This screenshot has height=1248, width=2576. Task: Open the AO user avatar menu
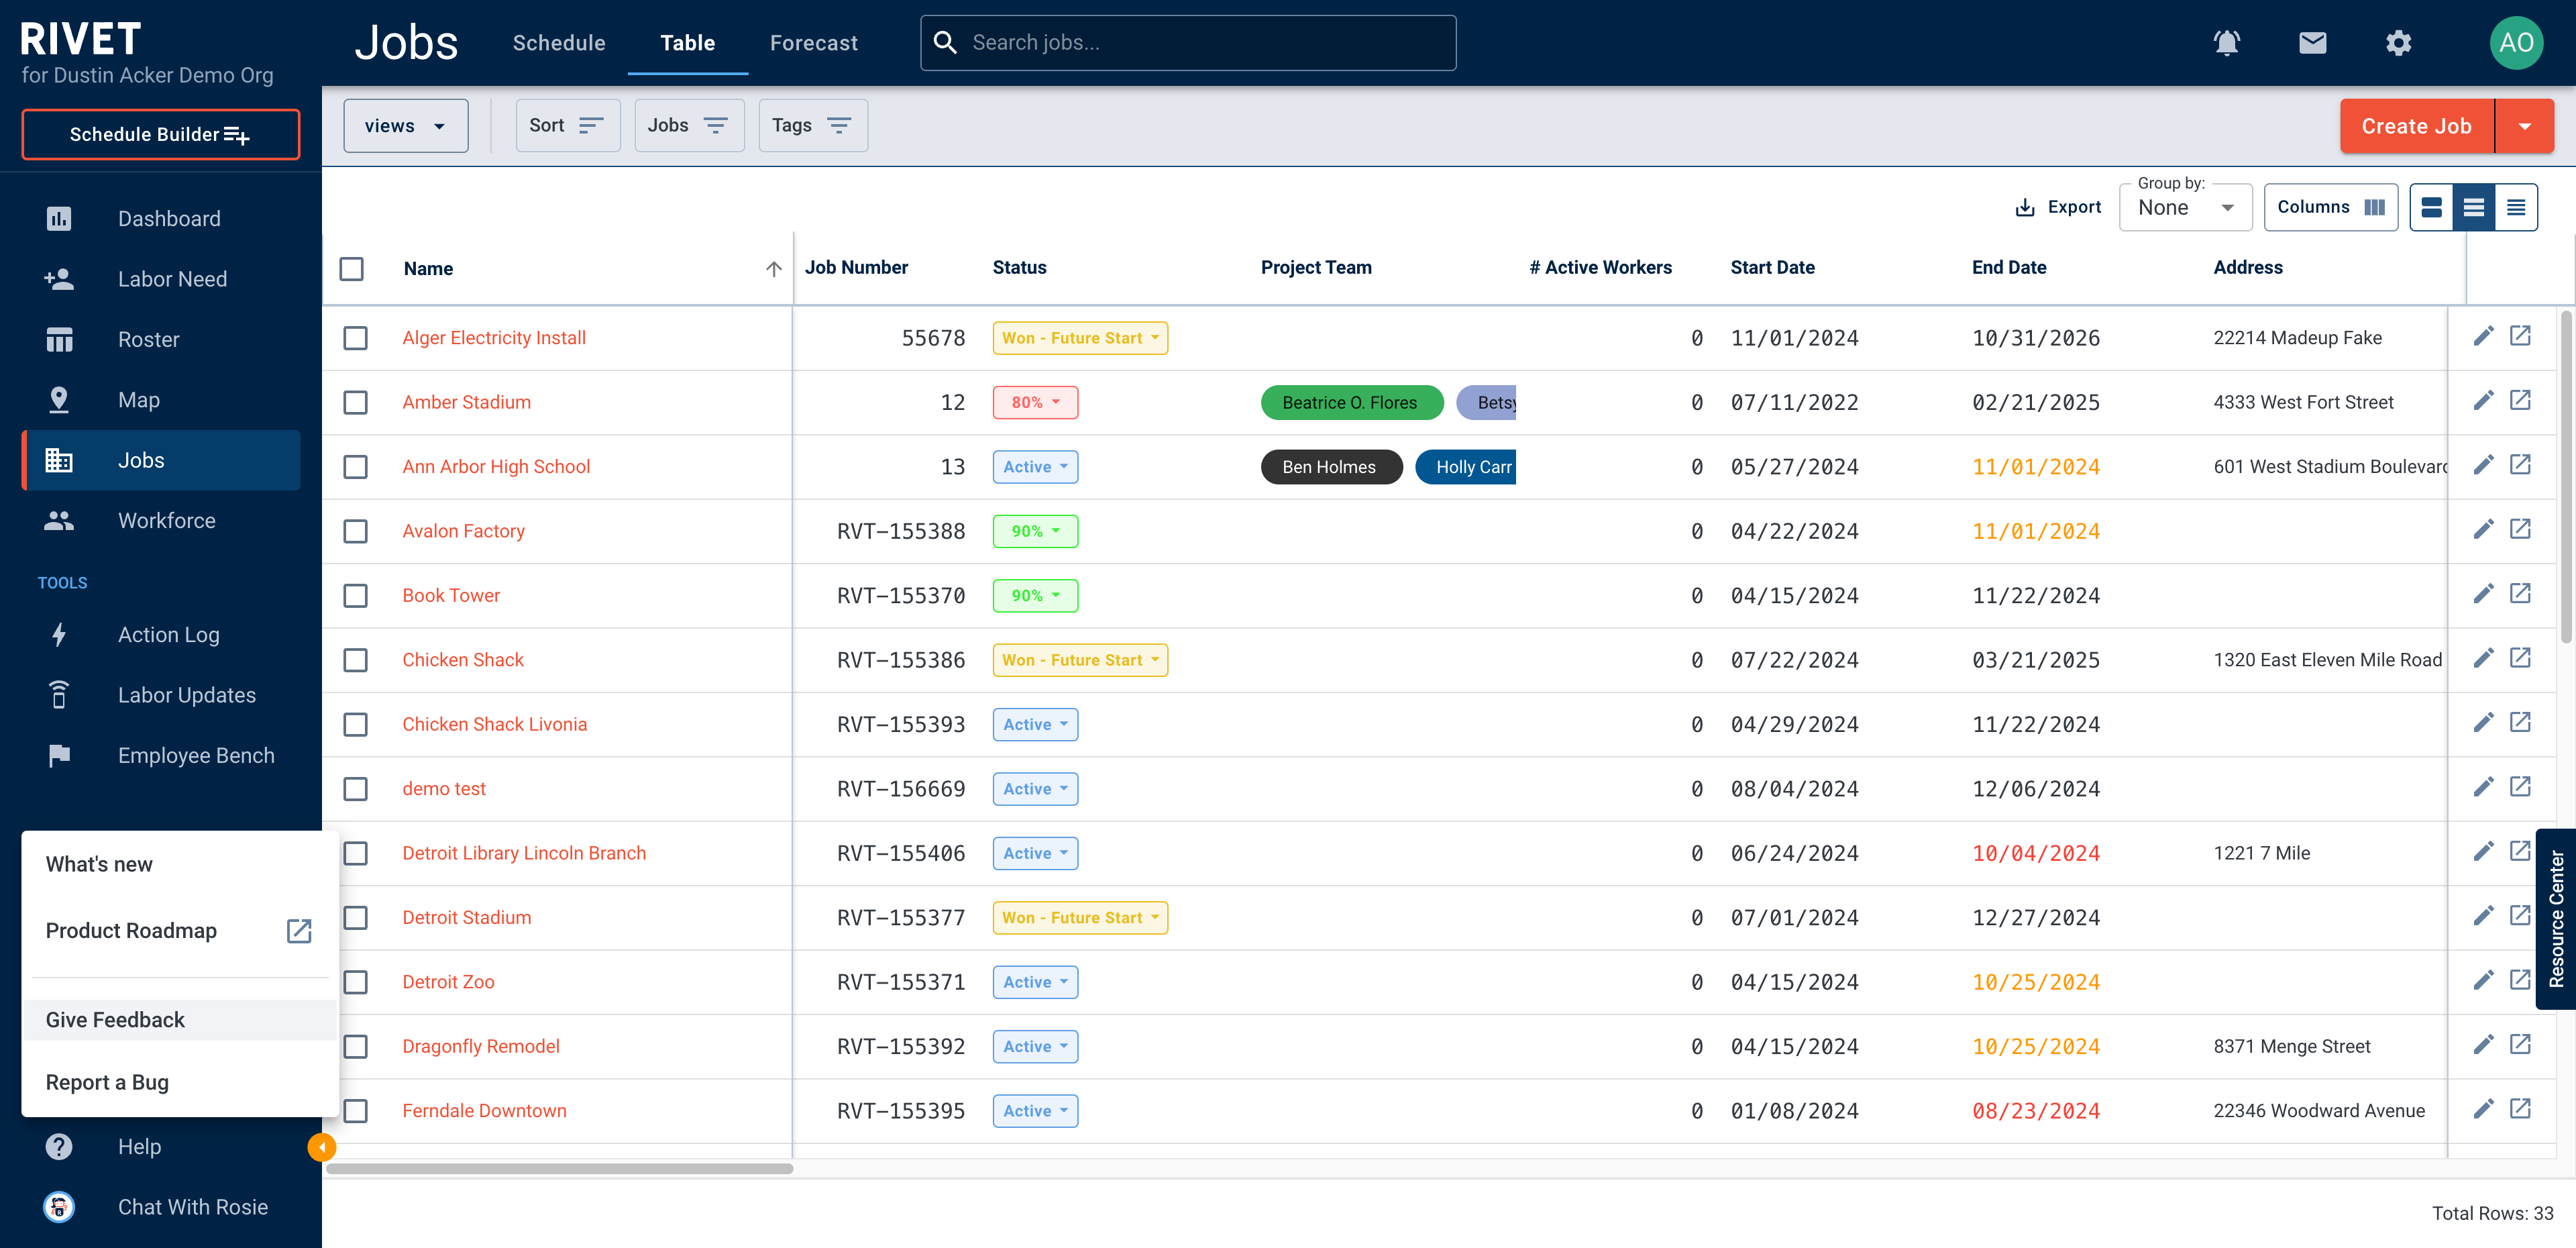[2516, 43]
